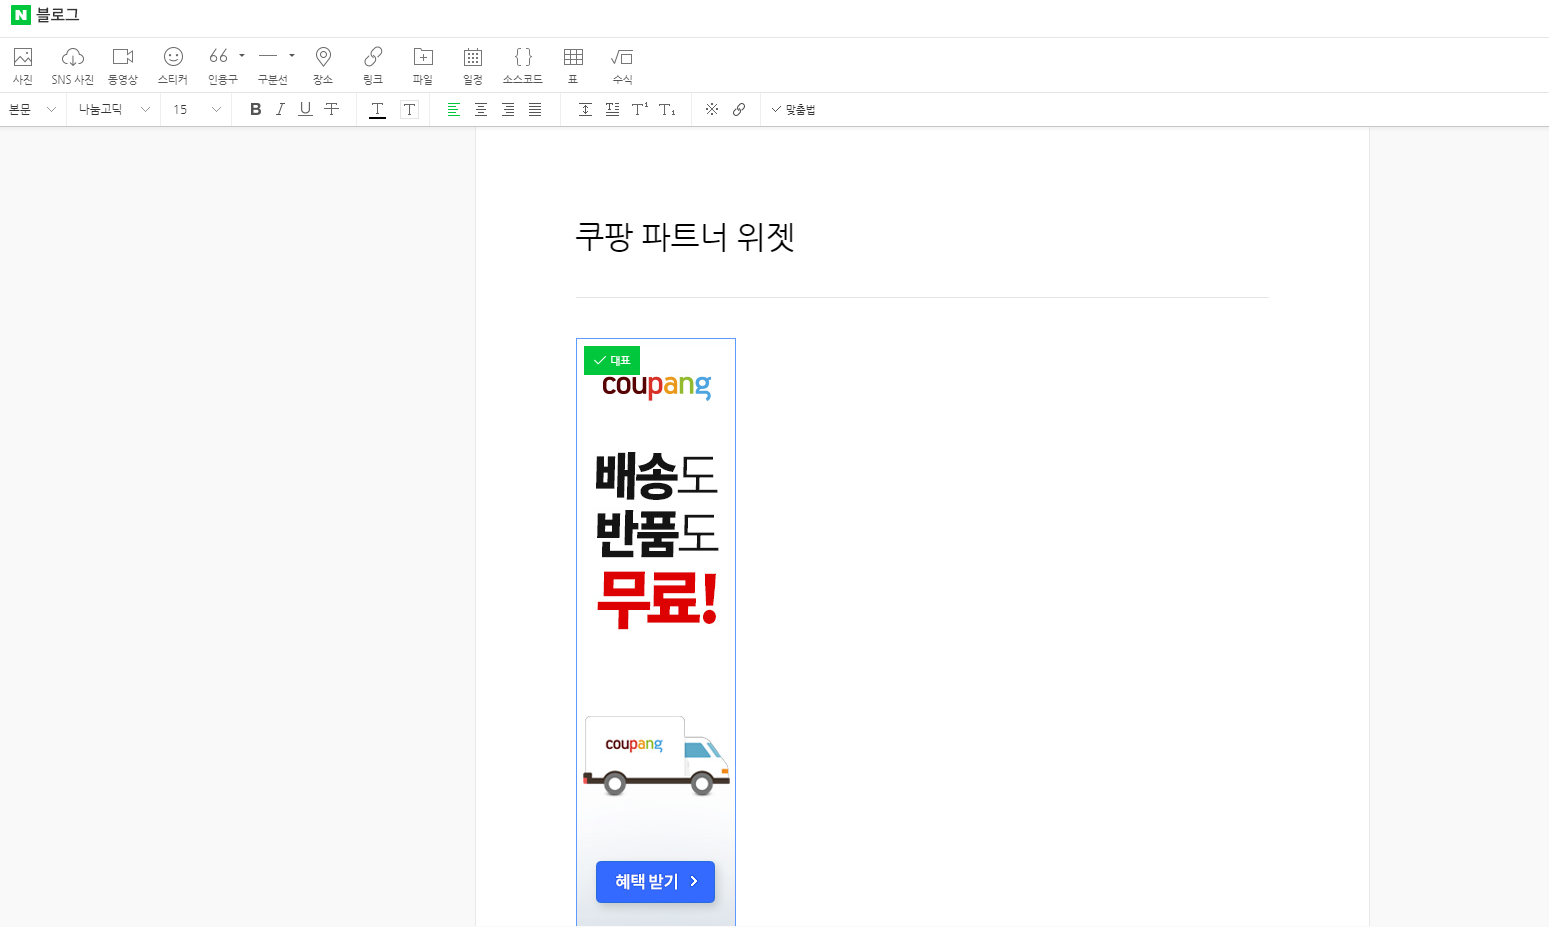Click the 블로그 header text
Viewport: 1549px width, 928px height.
(57, 15)
